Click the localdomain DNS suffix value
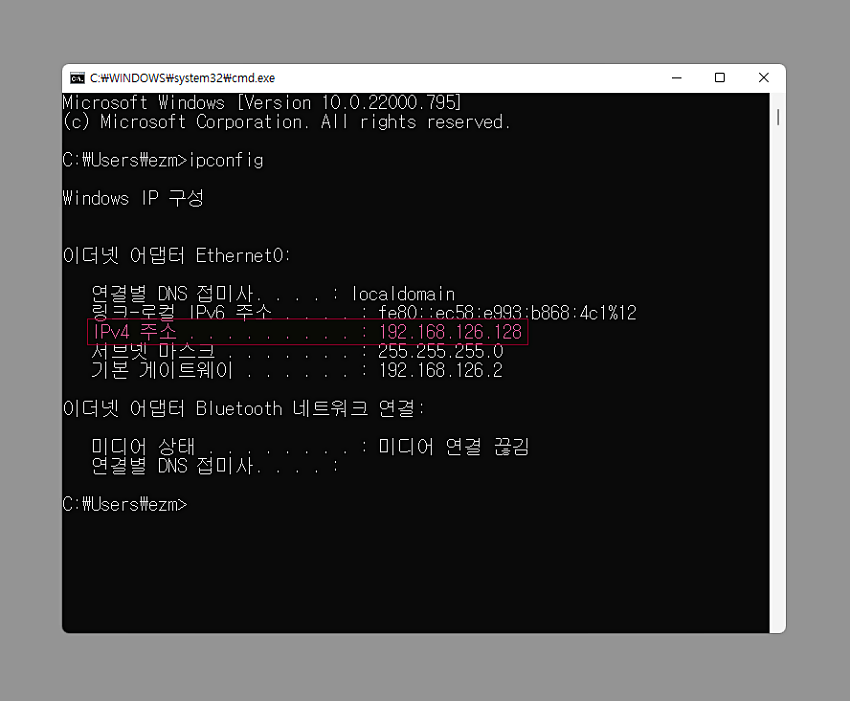 click(x=403, y=294)
